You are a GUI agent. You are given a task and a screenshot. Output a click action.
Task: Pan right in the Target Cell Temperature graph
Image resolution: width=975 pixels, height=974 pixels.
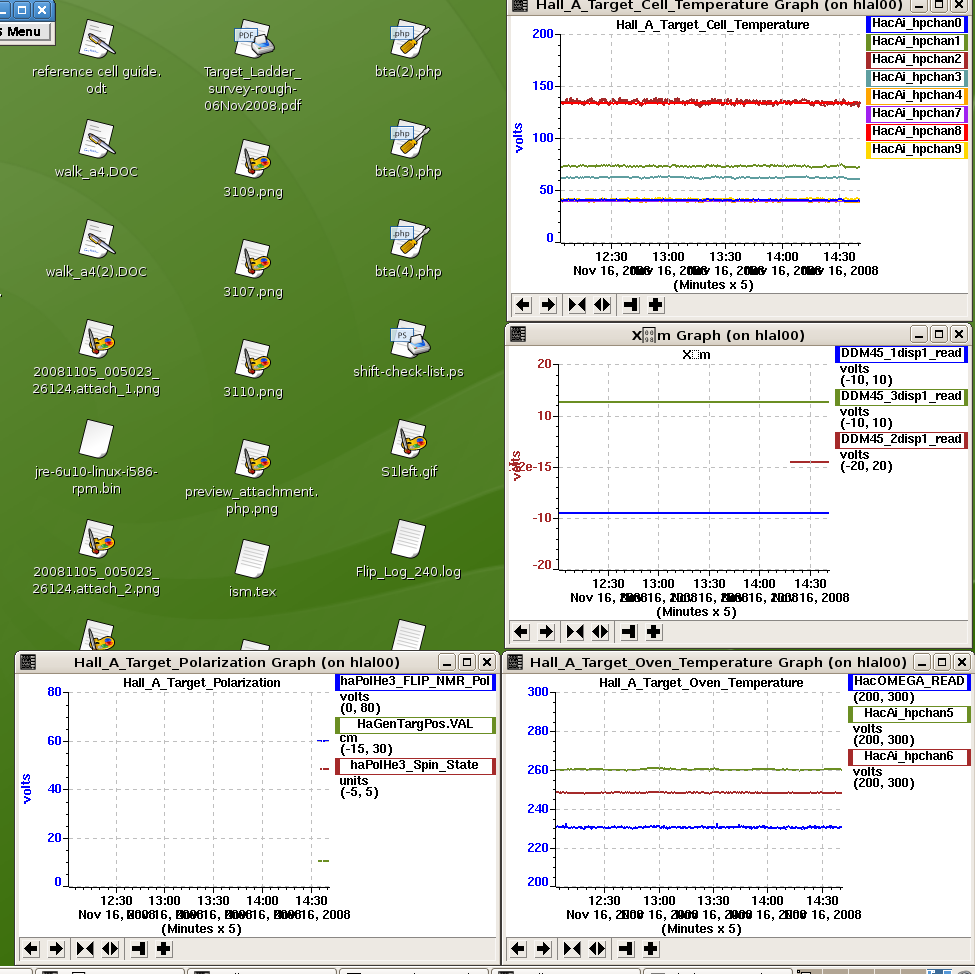548,305
